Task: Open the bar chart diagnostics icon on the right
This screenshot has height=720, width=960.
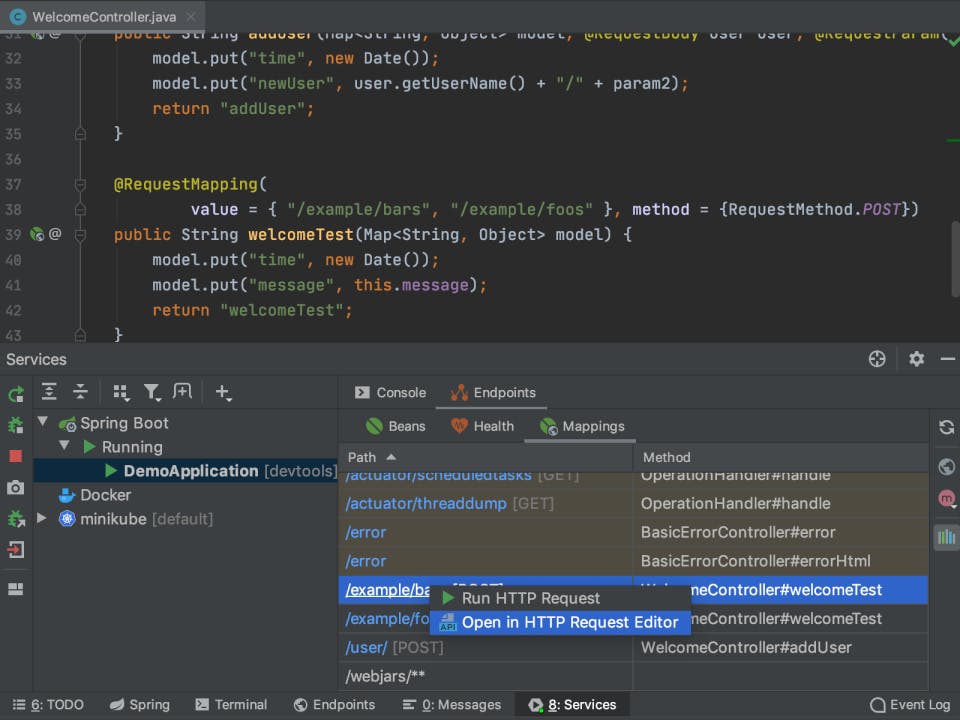Action: tap(946, 537)
